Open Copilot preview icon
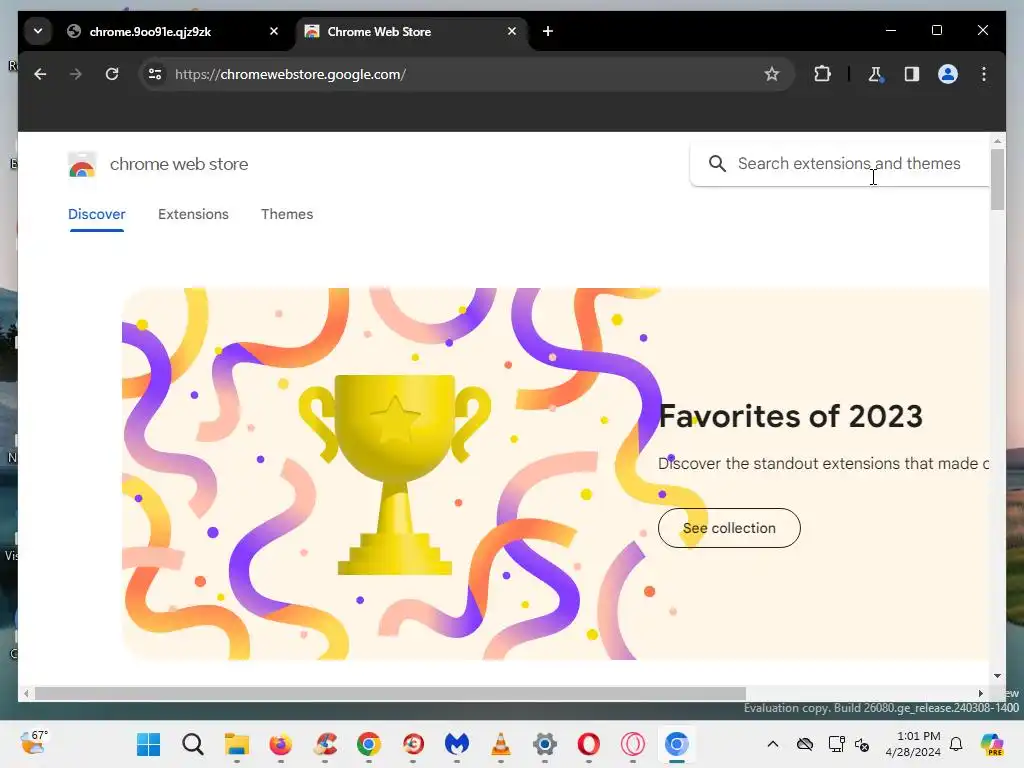 coord(992,744)
